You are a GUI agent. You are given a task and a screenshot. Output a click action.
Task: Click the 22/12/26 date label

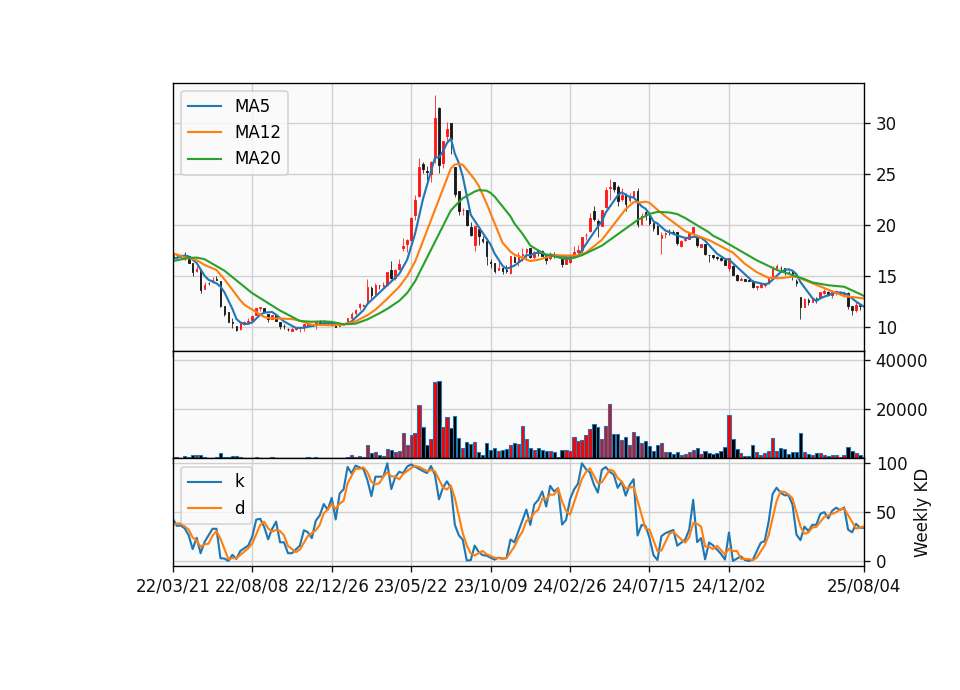pos(332,586)
